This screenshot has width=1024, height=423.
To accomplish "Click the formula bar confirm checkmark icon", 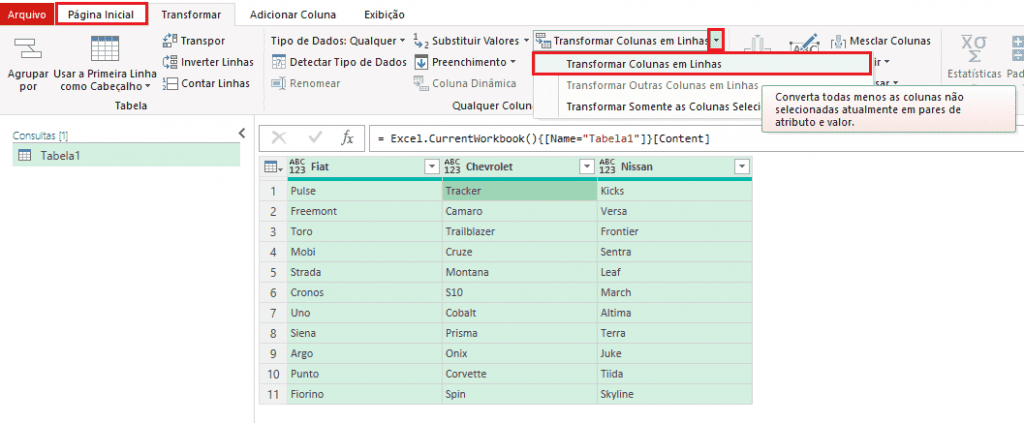I will click(x=315, y=137).
